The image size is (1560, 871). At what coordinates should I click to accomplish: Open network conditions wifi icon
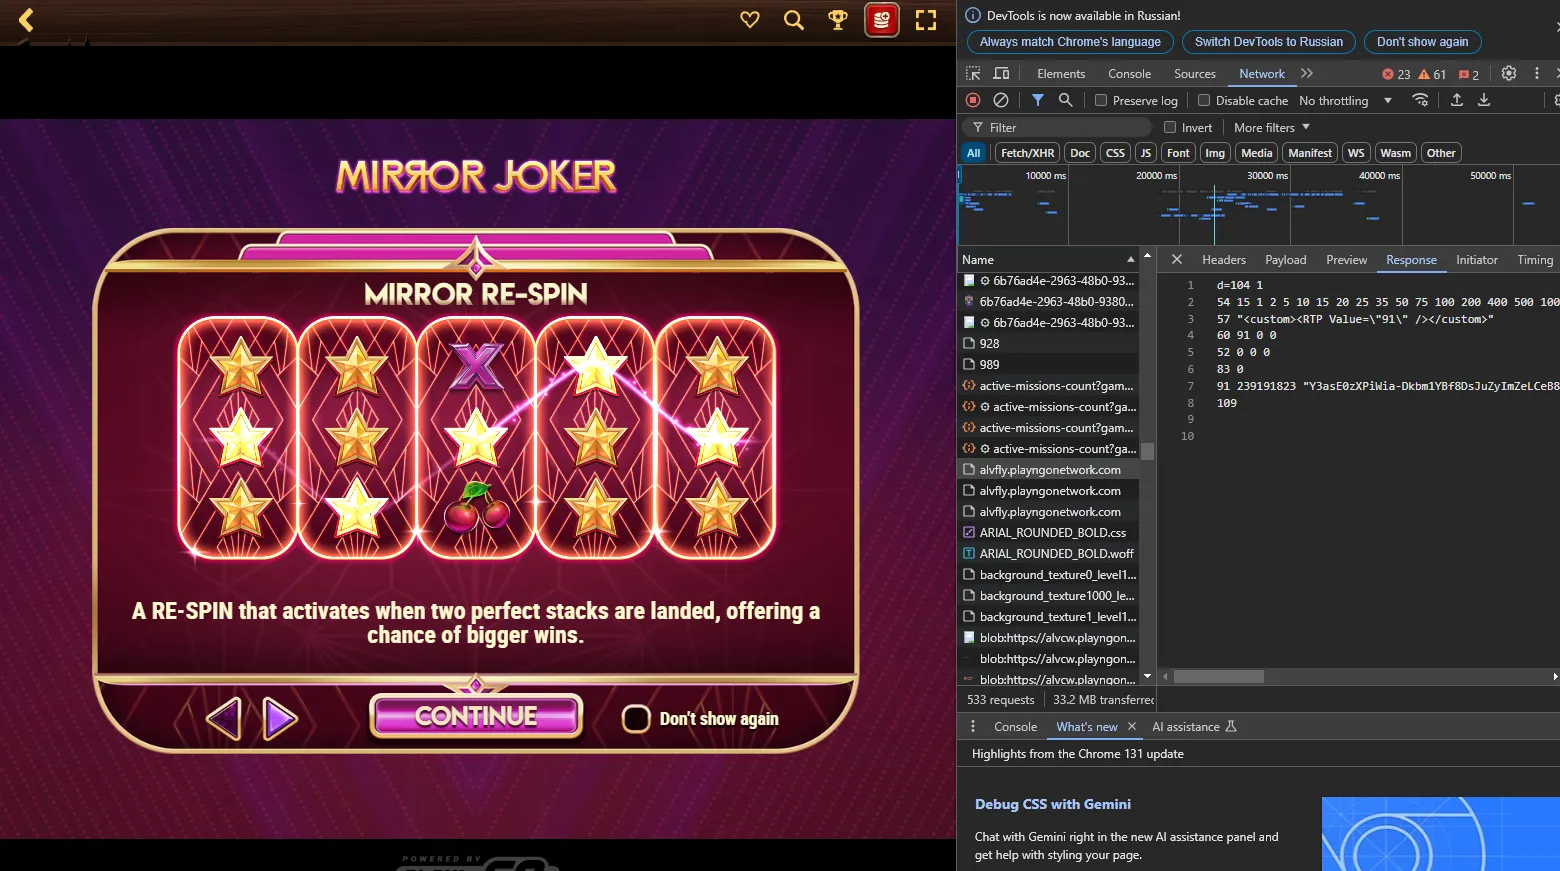[x=1420, y=100]
